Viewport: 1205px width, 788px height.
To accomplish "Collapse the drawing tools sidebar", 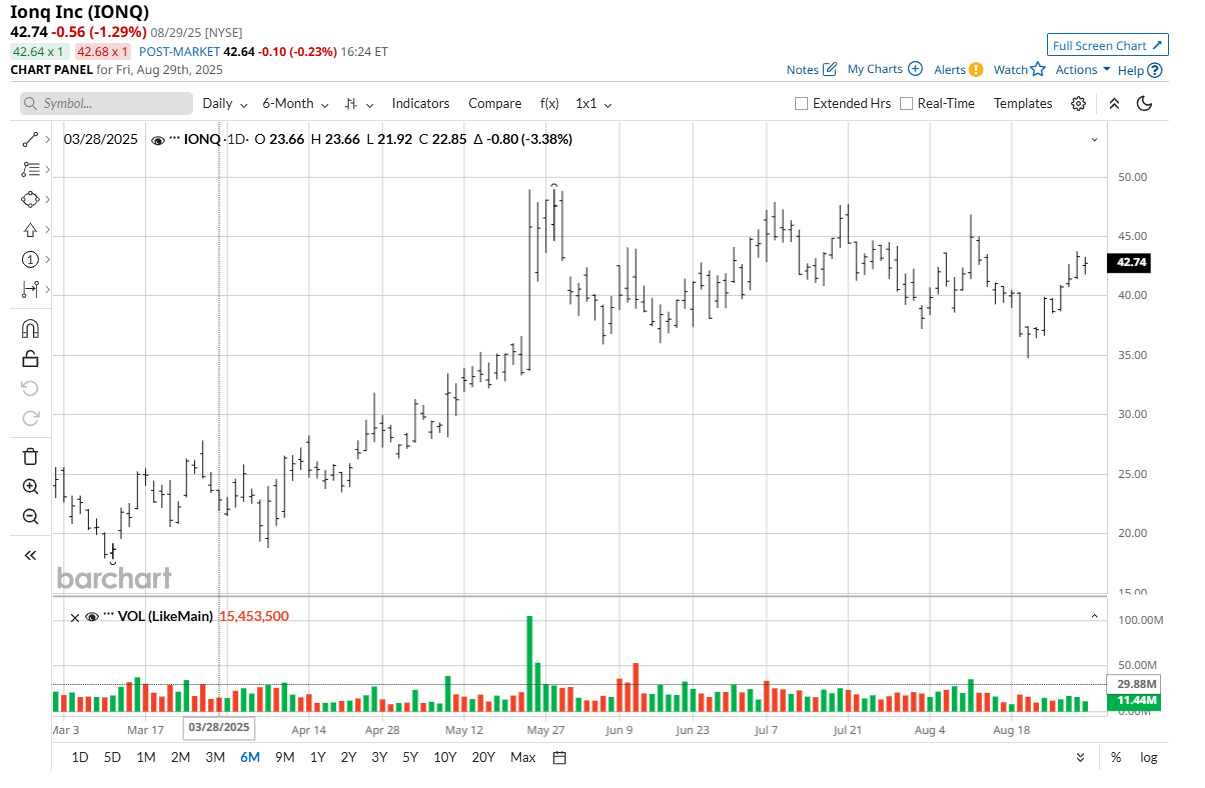I will coord(30,555).
